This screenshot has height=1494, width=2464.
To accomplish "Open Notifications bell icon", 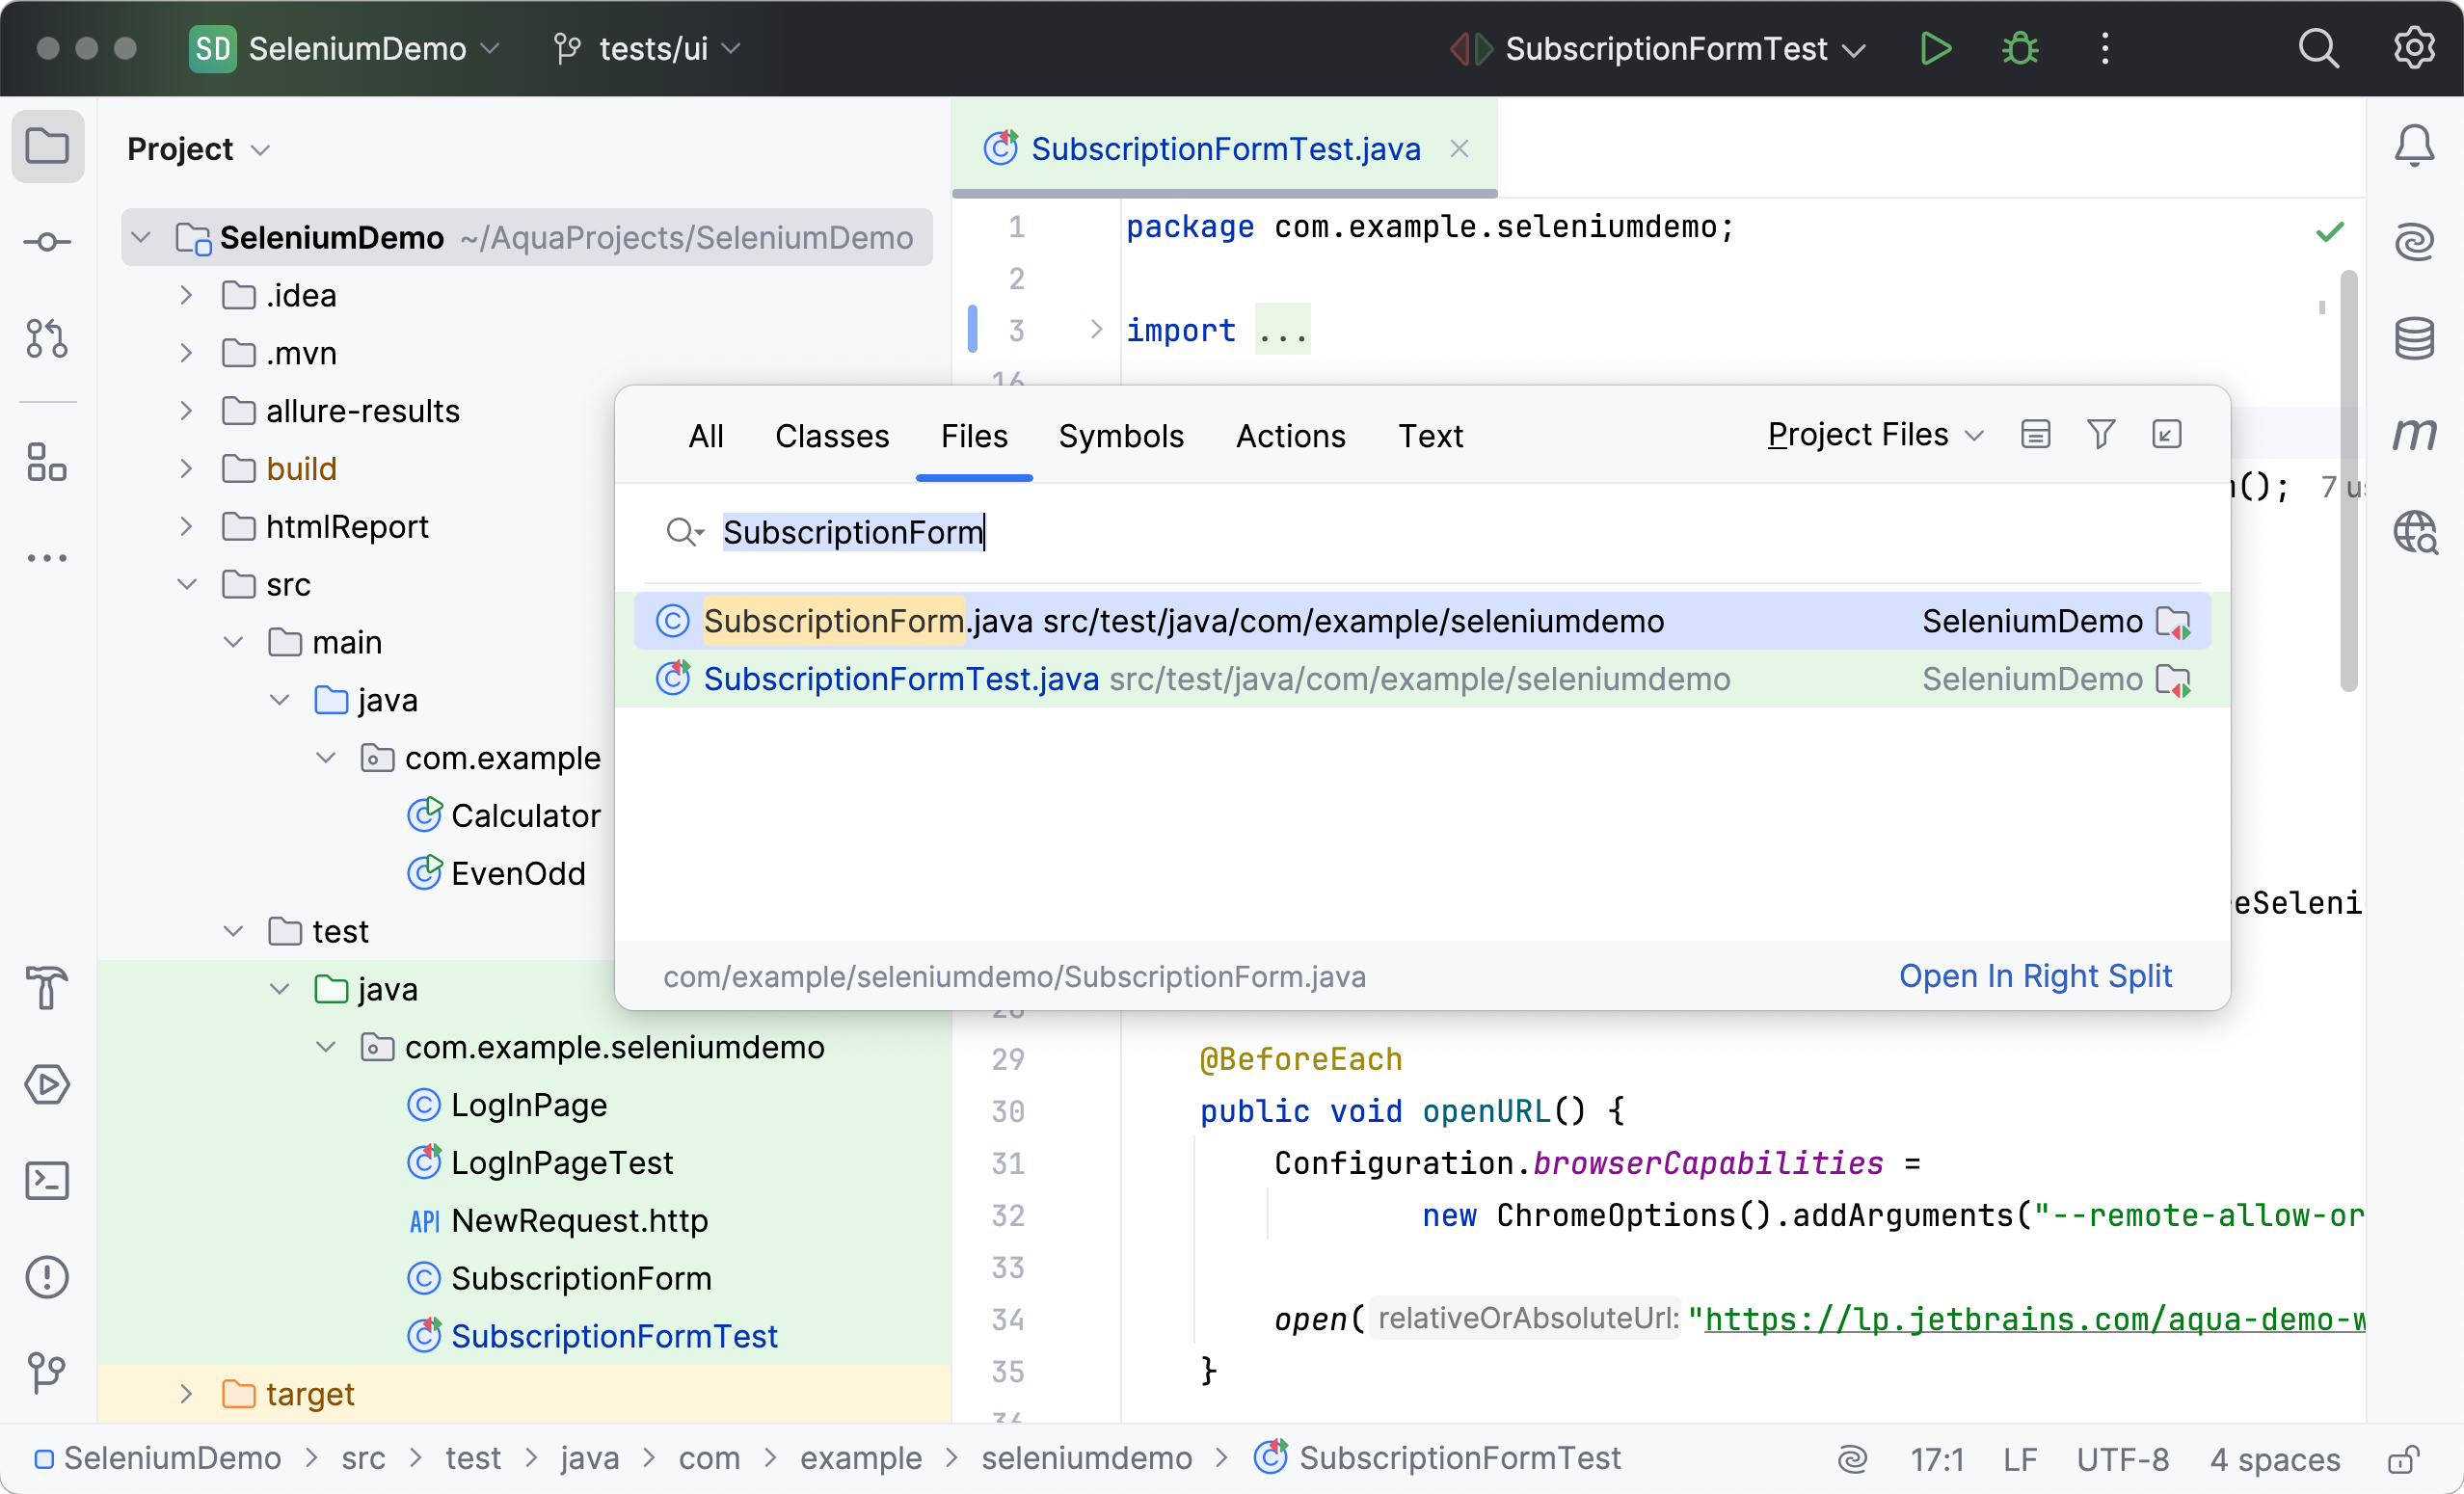I will 2414,146.
